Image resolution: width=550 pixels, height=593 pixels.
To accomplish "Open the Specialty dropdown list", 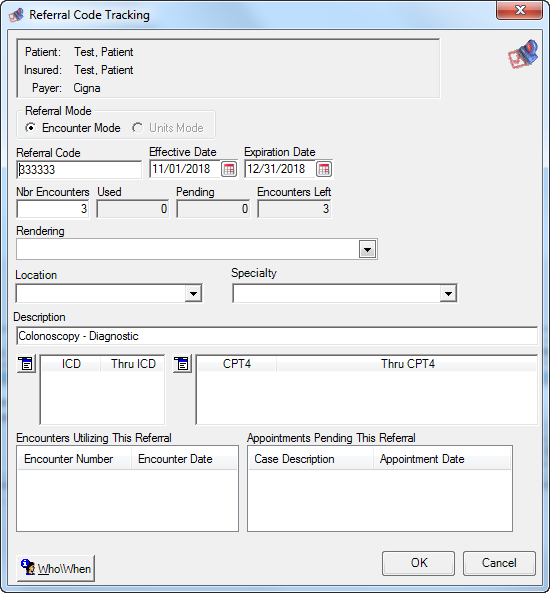I will [448, 293].
